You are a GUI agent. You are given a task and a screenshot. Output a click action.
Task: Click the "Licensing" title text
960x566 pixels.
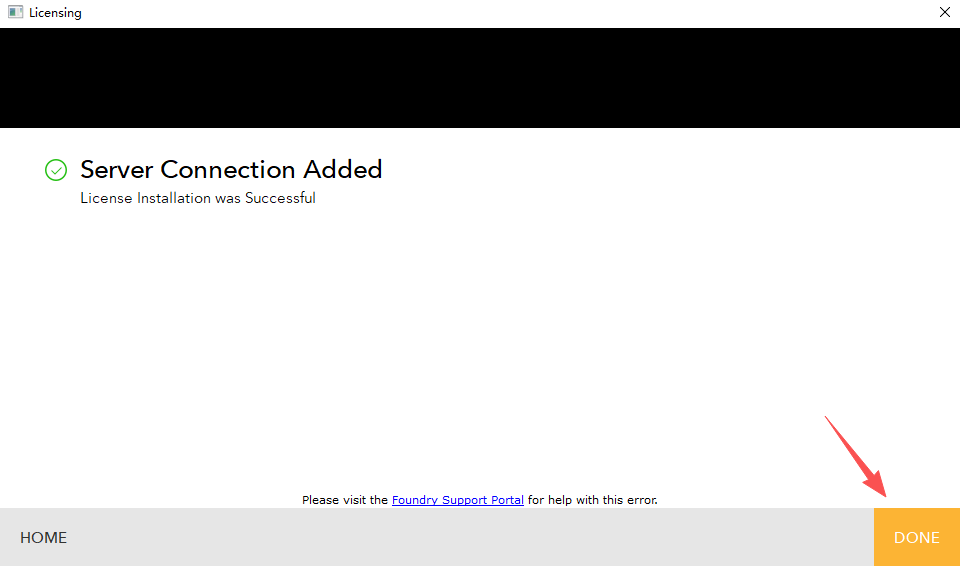pyautogui.click(x=55, y=13)
